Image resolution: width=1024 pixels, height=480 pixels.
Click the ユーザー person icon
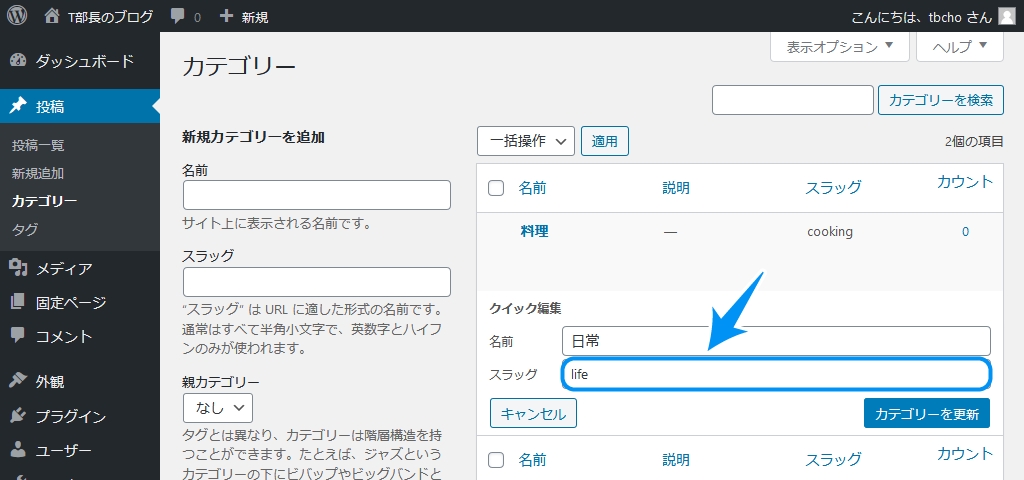[18, 449]
